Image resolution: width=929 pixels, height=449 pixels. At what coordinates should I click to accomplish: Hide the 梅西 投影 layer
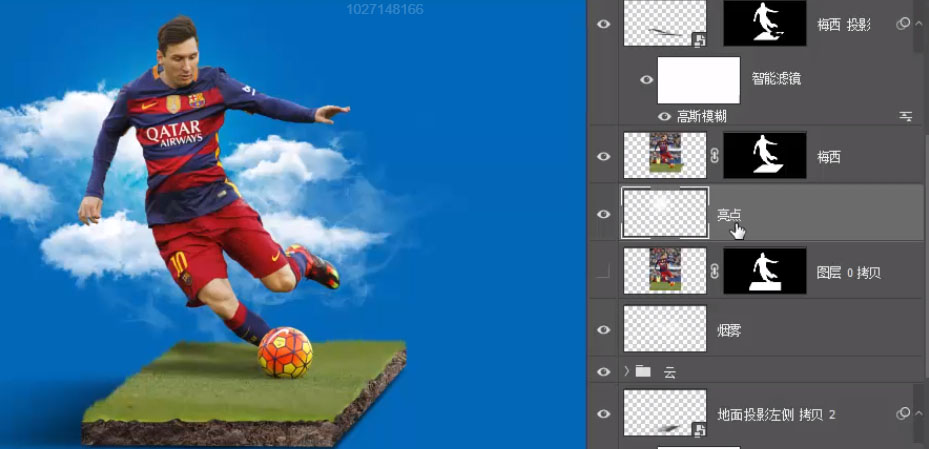pyautogui.click(x=603, y=24)
